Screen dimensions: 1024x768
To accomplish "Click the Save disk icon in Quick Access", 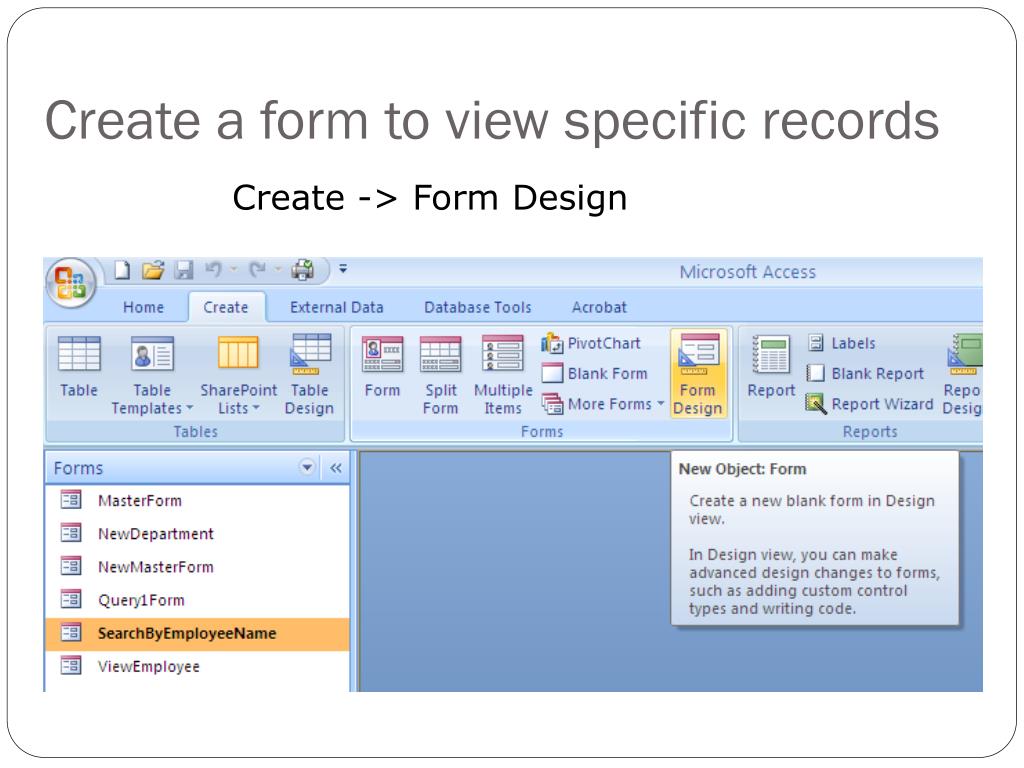I will pyautogui.click(x=184, y=270).
